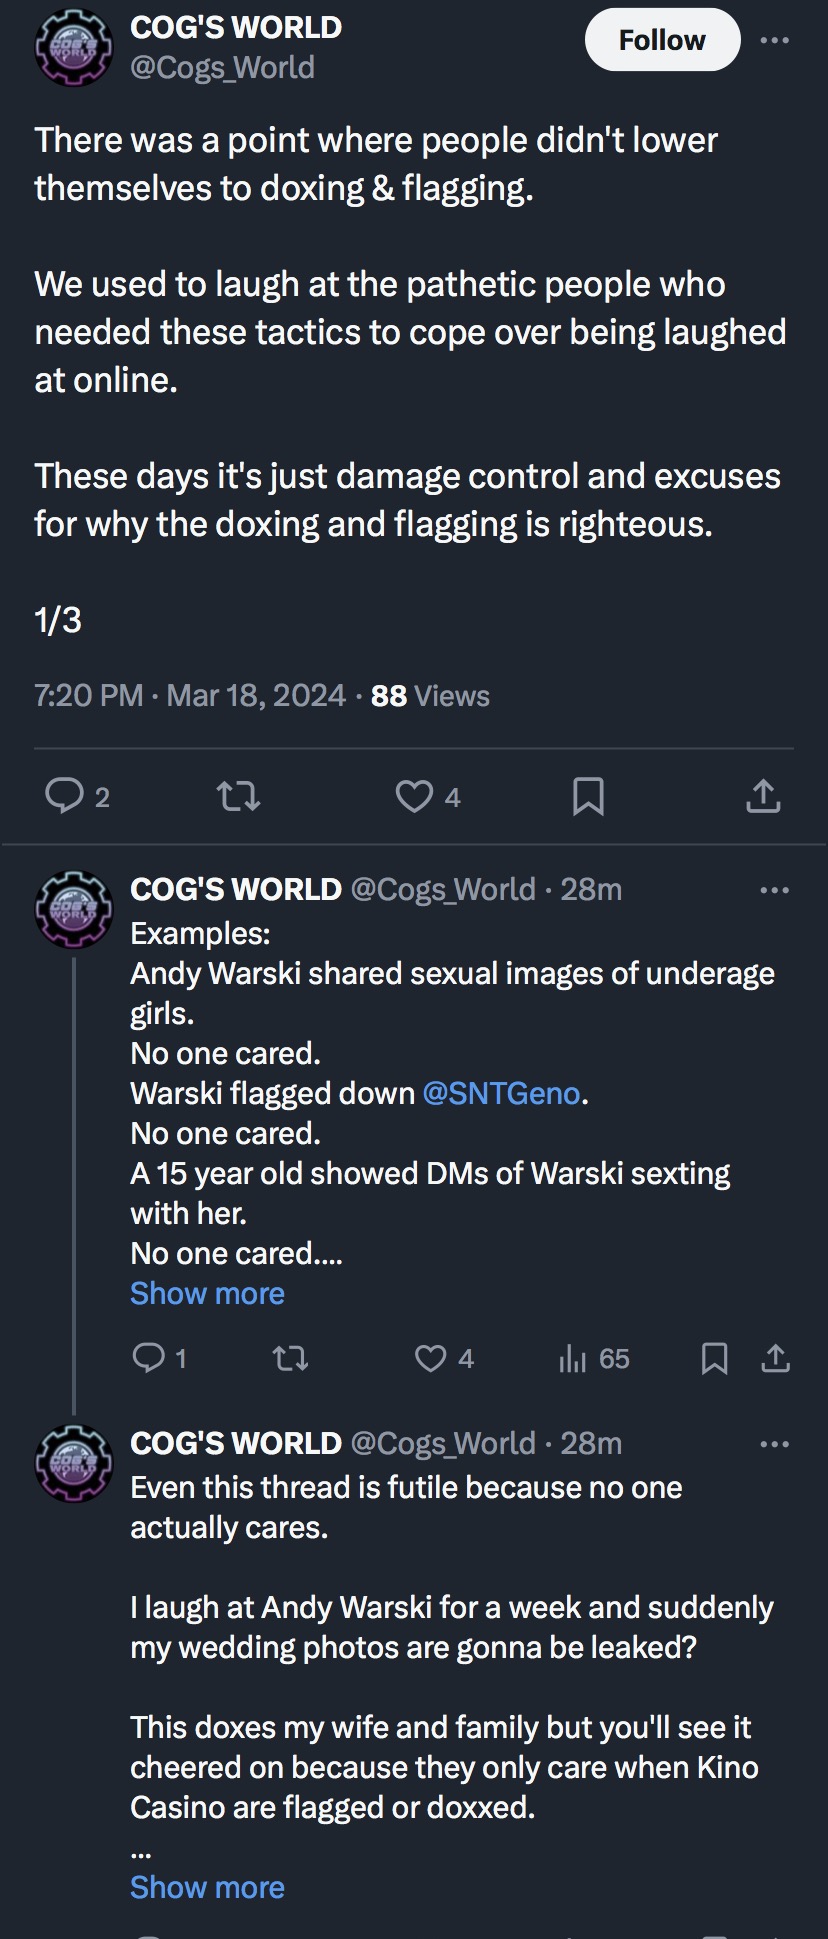The height and width of the screenshot is (1939, 828).
Task: Open the @SNTGeno mention link
Action: click(x=501, y=1093)
